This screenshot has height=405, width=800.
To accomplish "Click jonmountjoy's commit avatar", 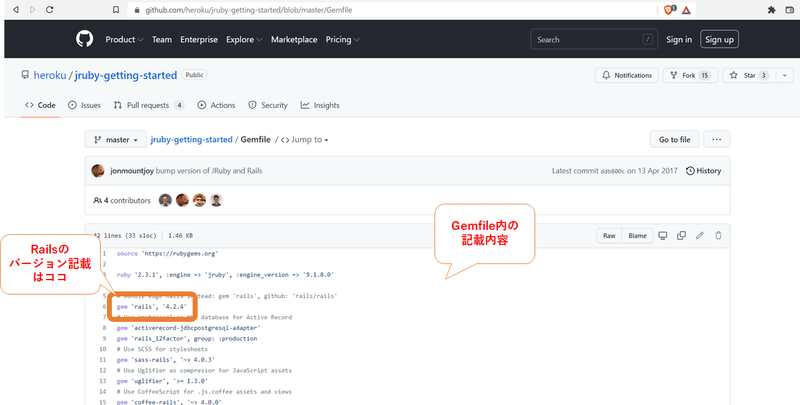I will 98,171.
